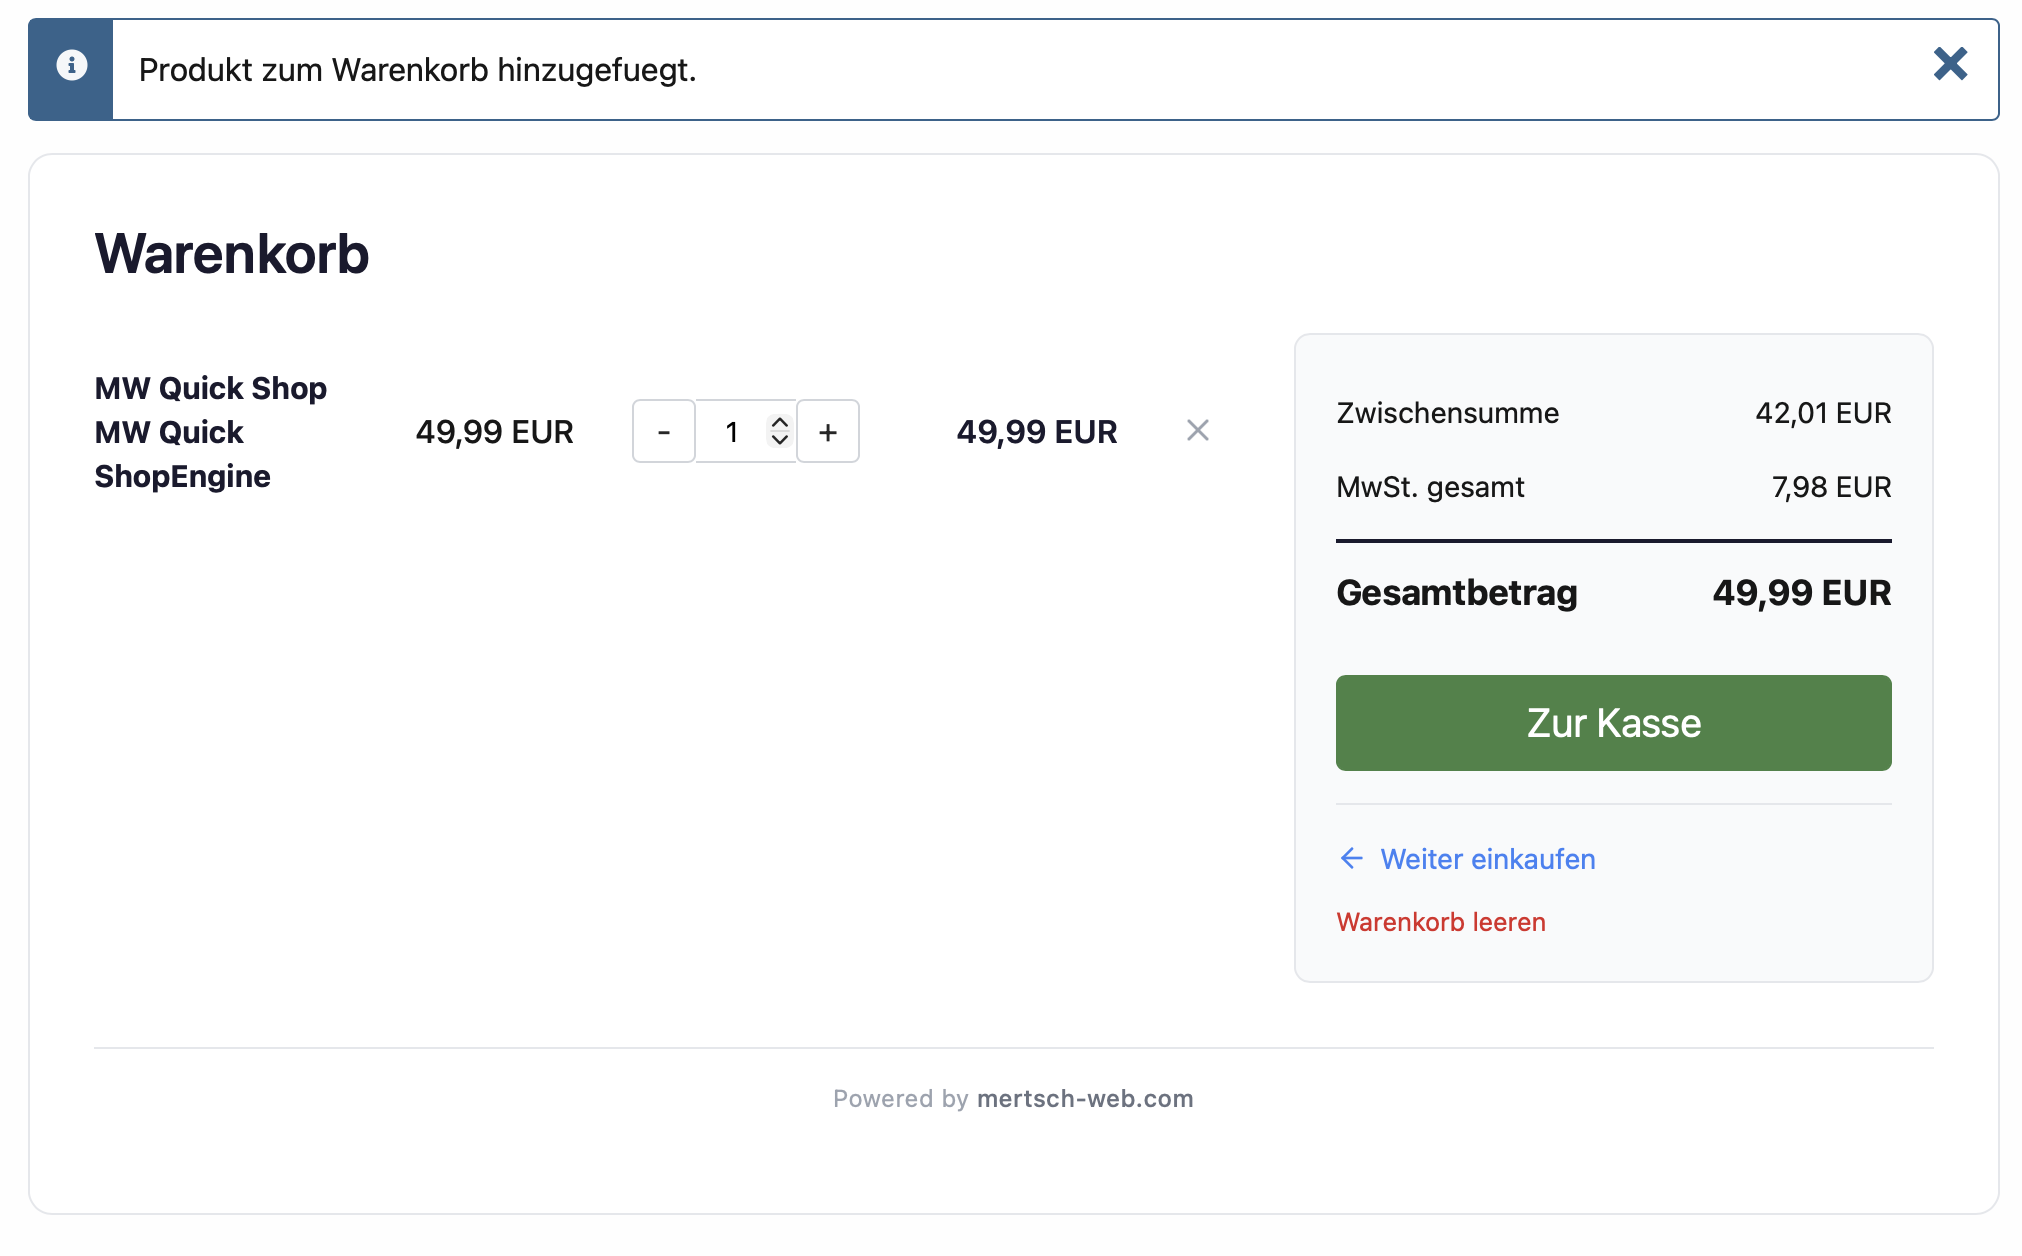This screenshot has width=2022, height=1256.
Task: Click the mertsch-web.com footer link
Action: coord(1084,1098)
